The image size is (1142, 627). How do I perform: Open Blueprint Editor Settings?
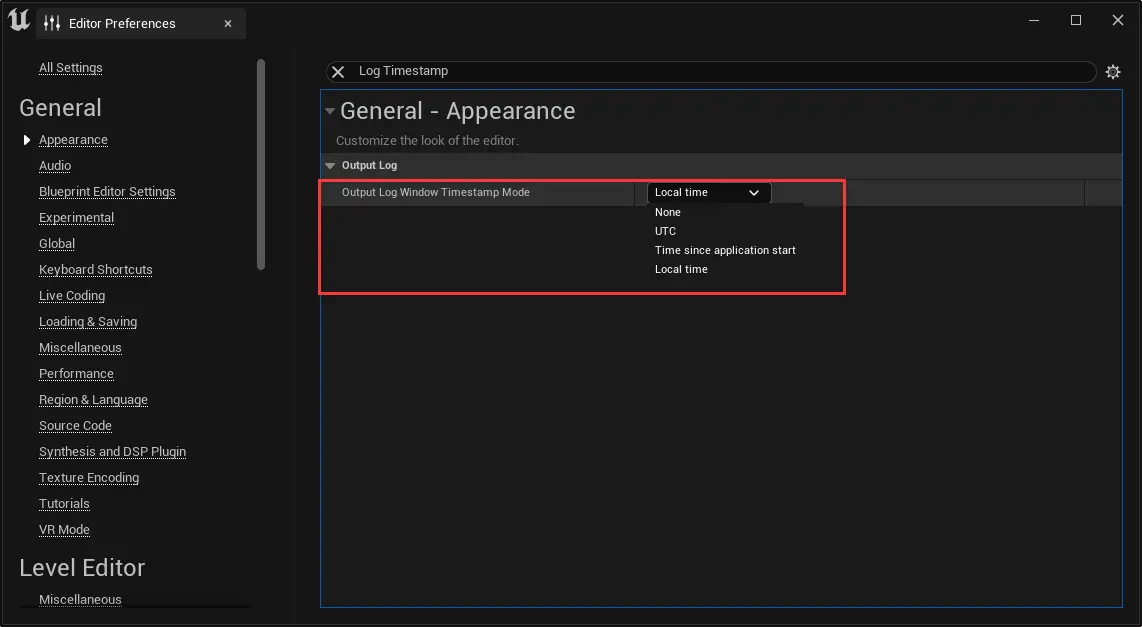coord(107,192)
